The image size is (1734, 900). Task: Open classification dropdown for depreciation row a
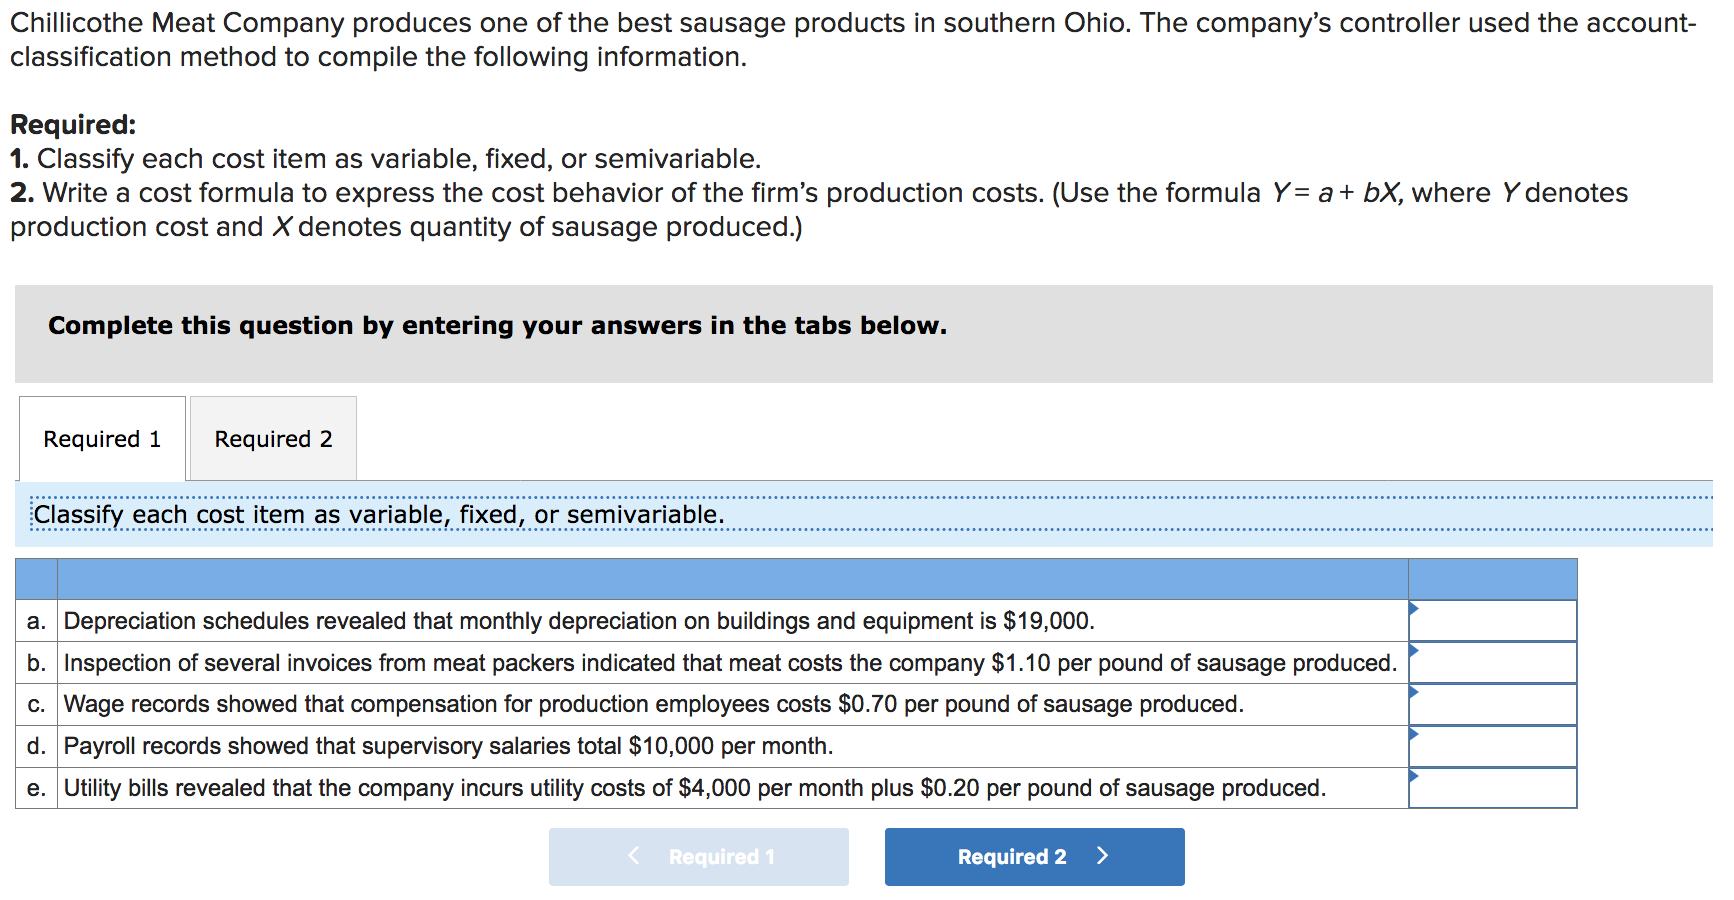point(1493,621)
